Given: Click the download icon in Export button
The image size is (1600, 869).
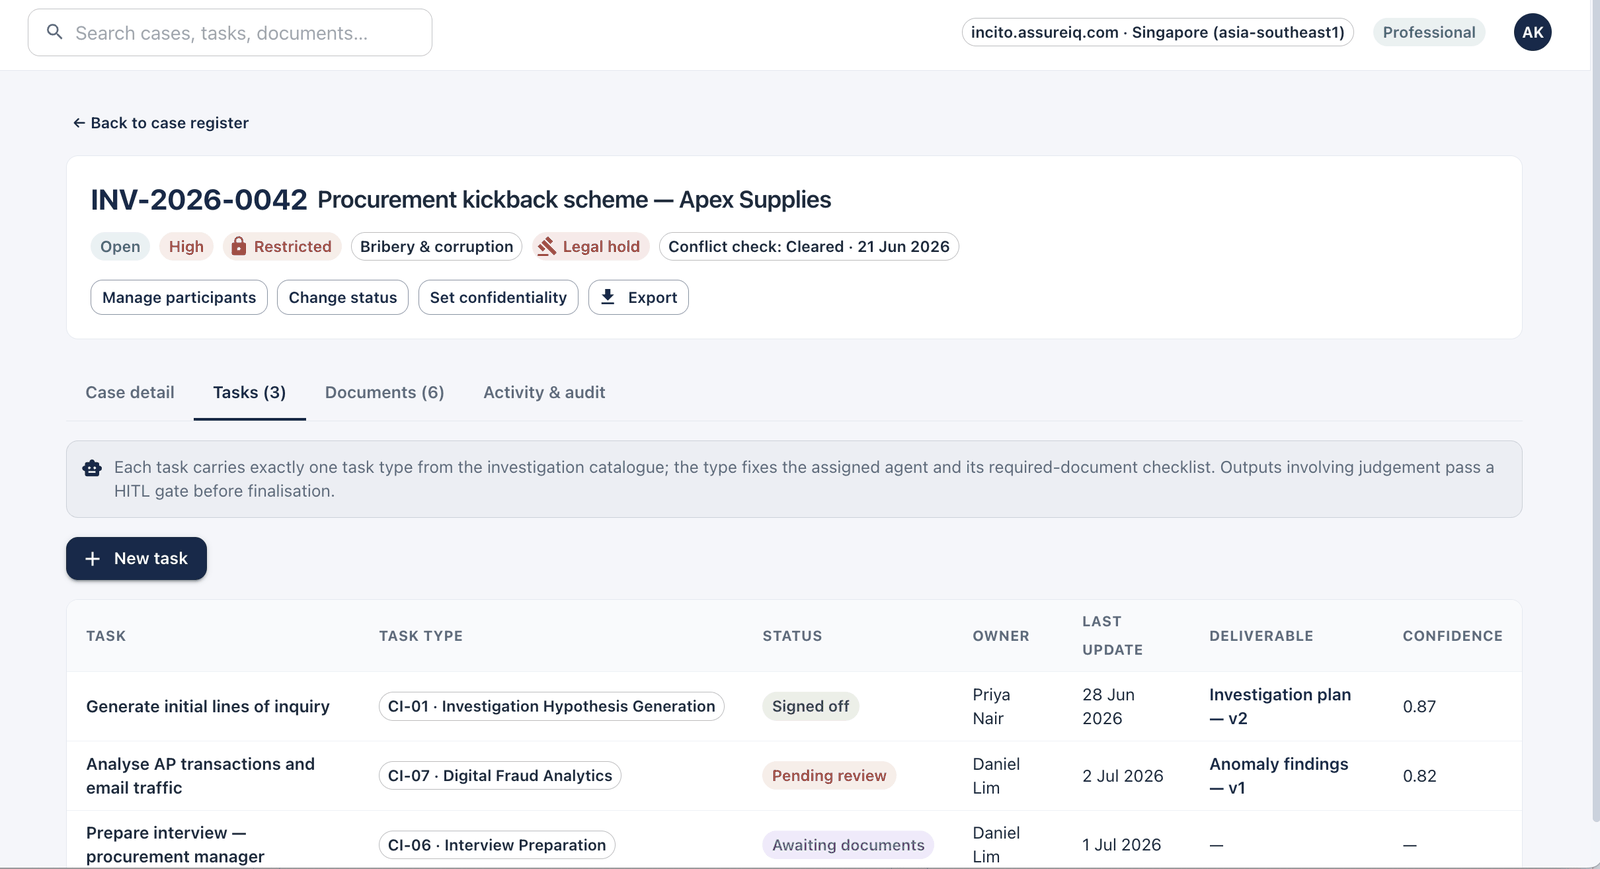Looking at the screenshot, I should tap(607, 297).
